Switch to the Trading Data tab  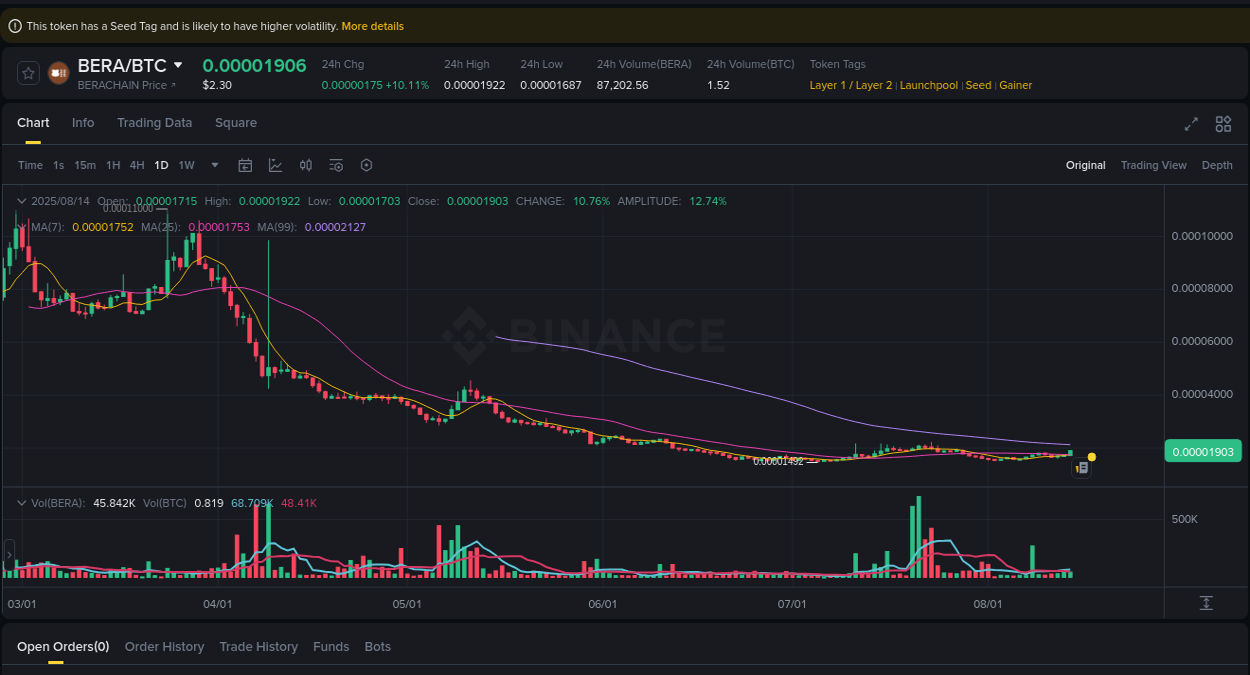click(154, 123)
